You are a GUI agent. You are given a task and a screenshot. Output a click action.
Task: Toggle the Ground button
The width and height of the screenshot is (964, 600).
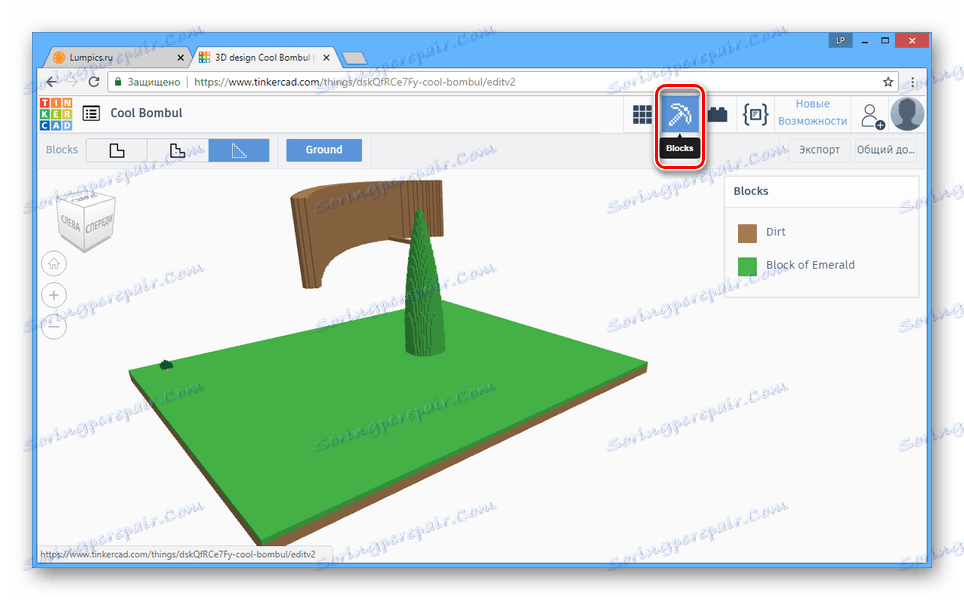pos(324,150)
